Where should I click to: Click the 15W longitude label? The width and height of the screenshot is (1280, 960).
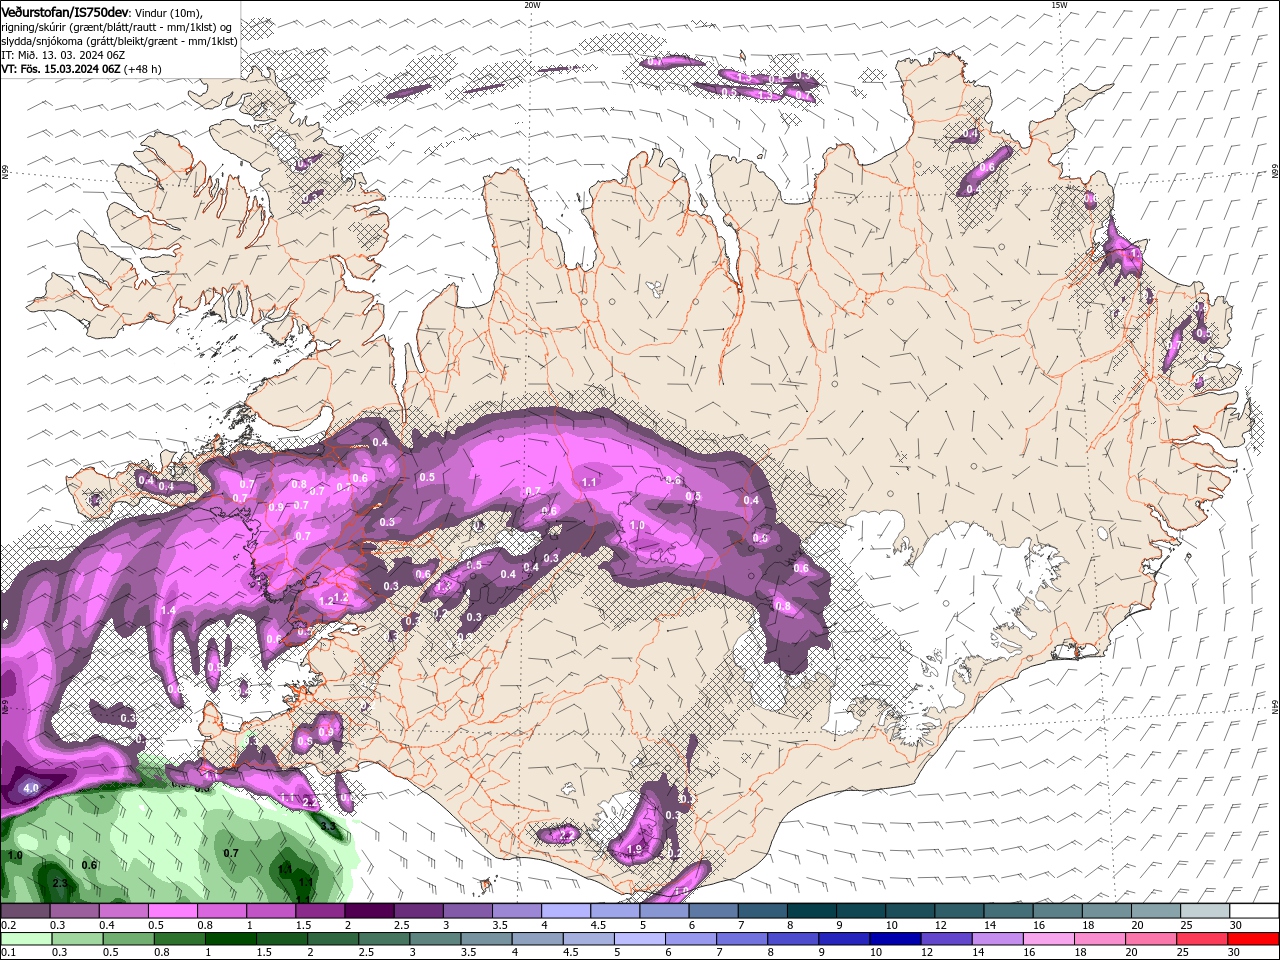tap(1059, 5)
